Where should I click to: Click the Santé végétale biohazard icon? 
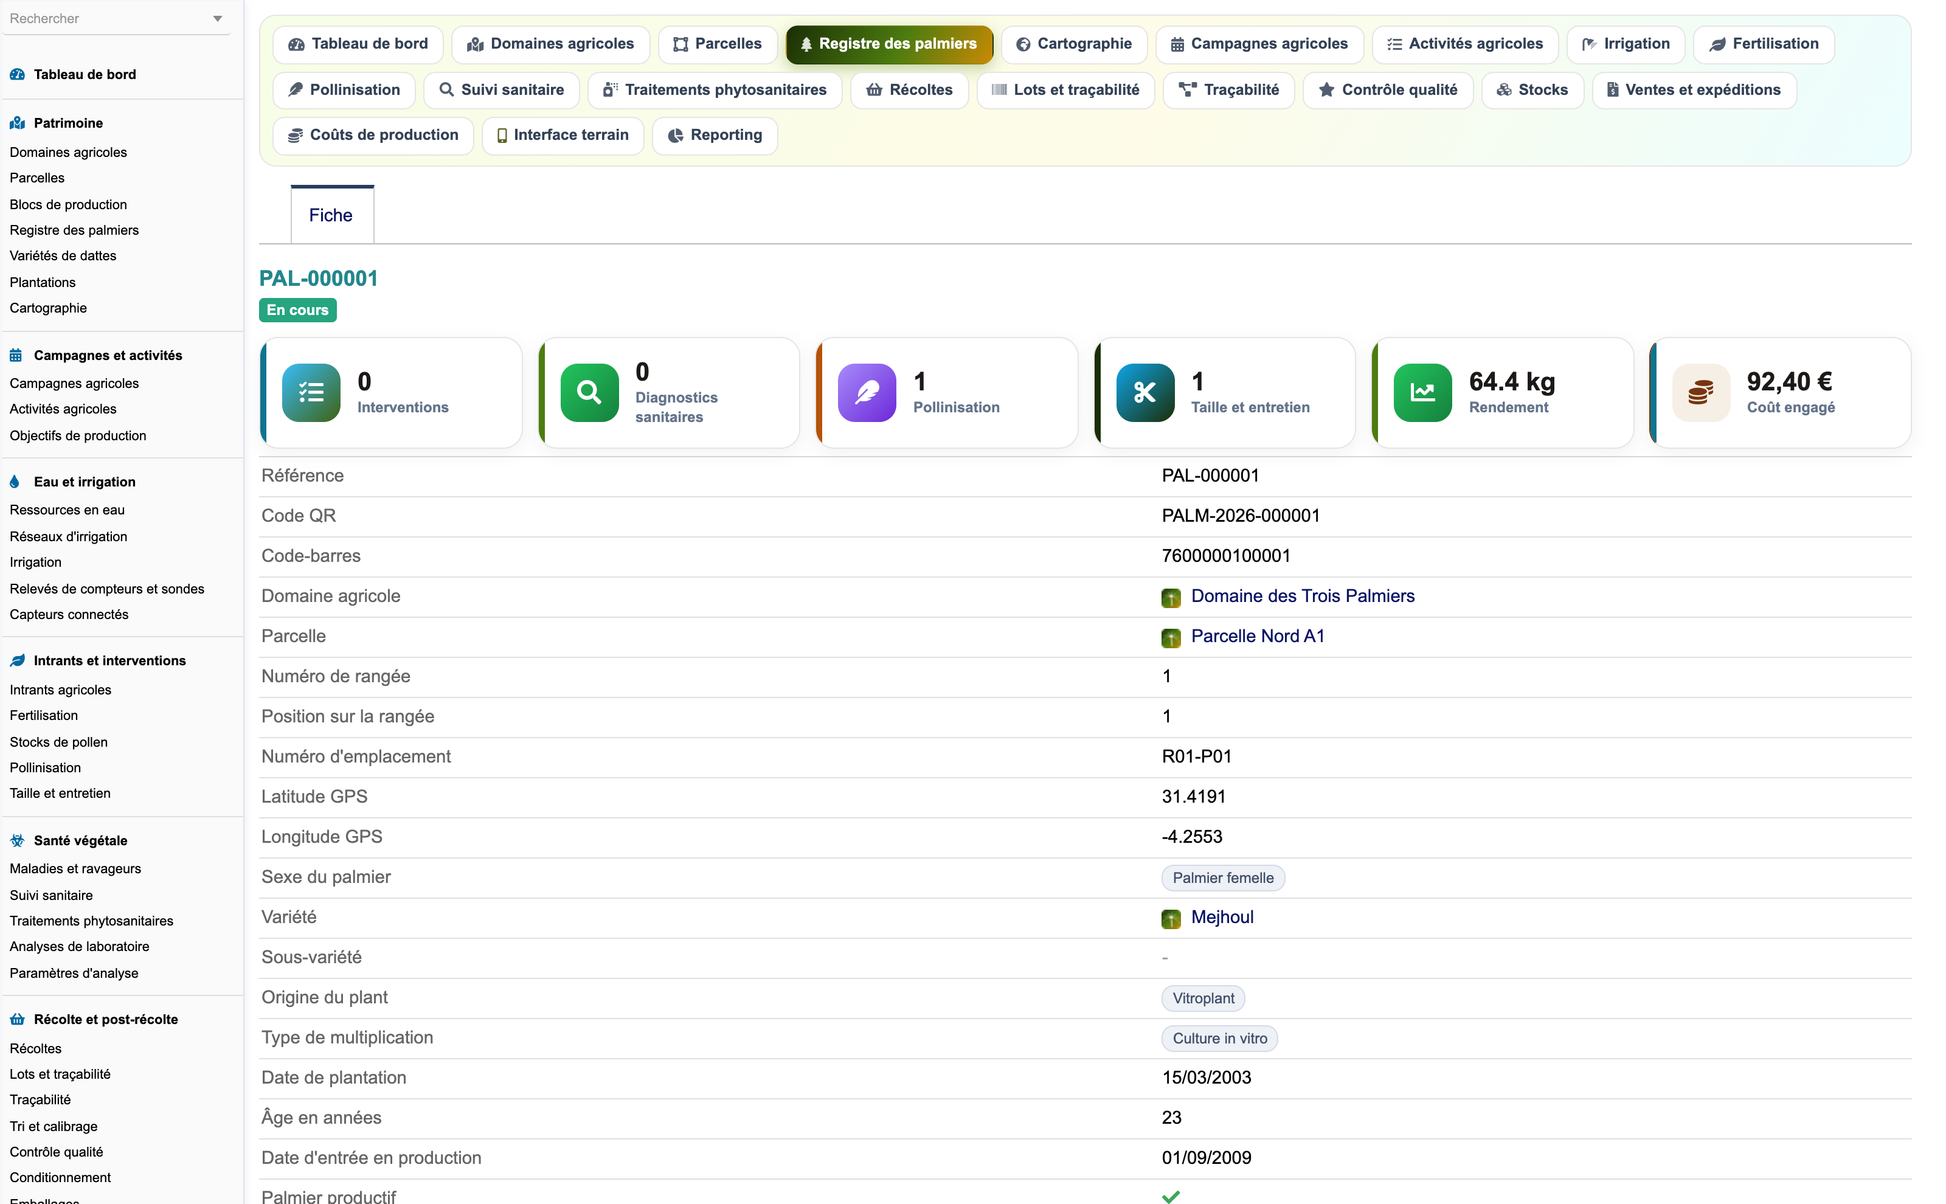(x=17, y=841)
